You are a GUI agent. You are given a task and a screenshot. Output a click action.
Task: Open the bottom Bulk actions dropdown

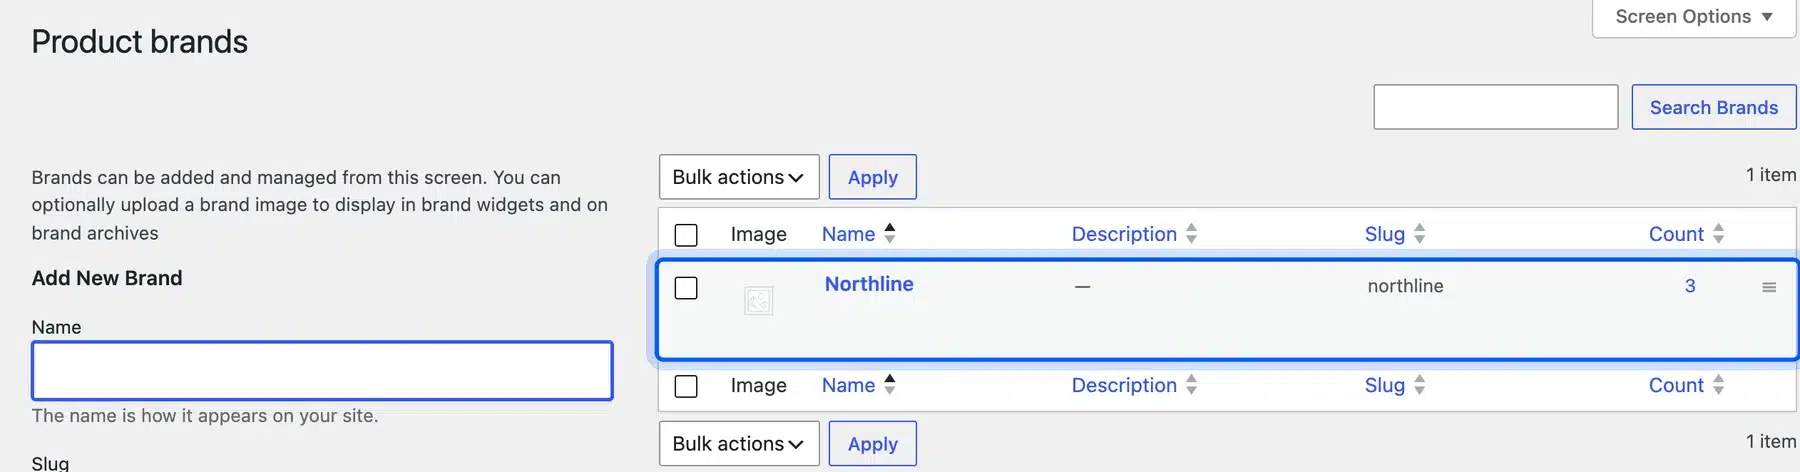tap(739, 444)
